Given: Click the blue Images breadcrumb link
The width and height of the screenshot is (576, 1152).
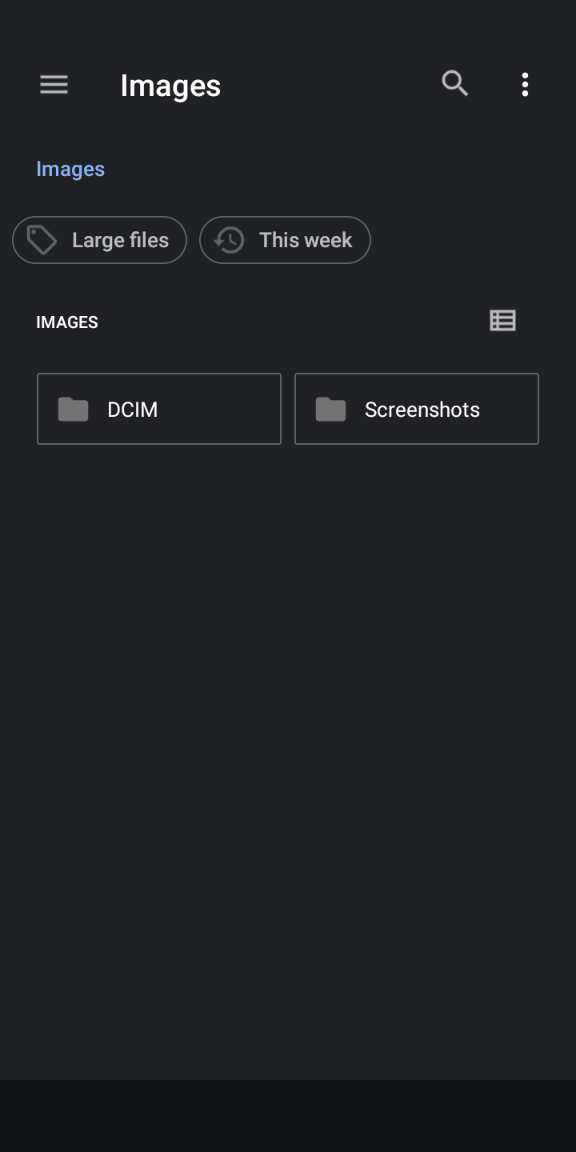Looking at the screenshot, I should tap(71, 169).
